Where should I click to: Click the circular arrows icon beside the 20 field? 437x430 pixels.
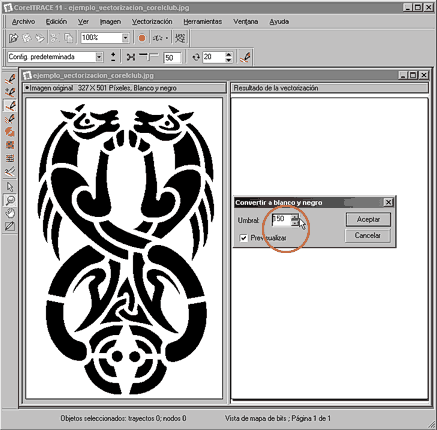tap(196, 57)
